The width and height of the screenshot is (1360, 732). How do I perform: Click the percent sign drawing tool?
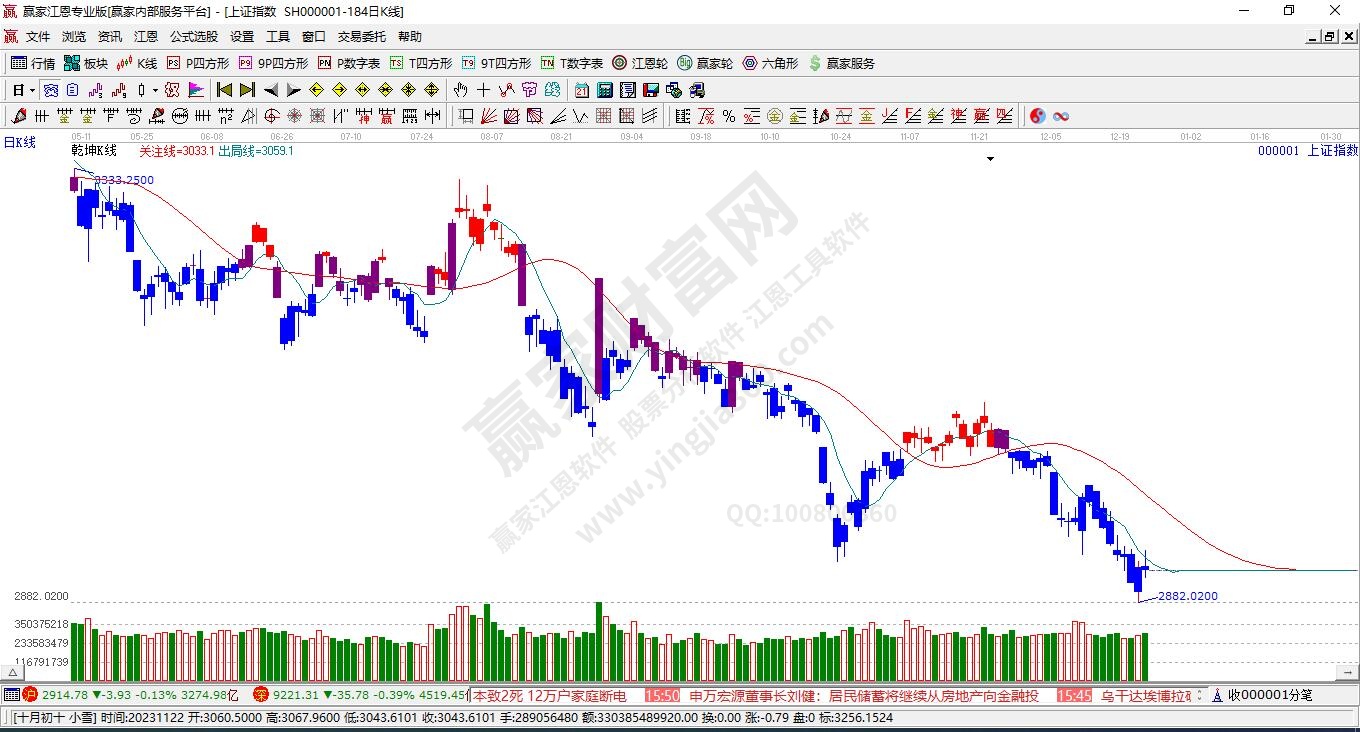click(x=729, y=116)
